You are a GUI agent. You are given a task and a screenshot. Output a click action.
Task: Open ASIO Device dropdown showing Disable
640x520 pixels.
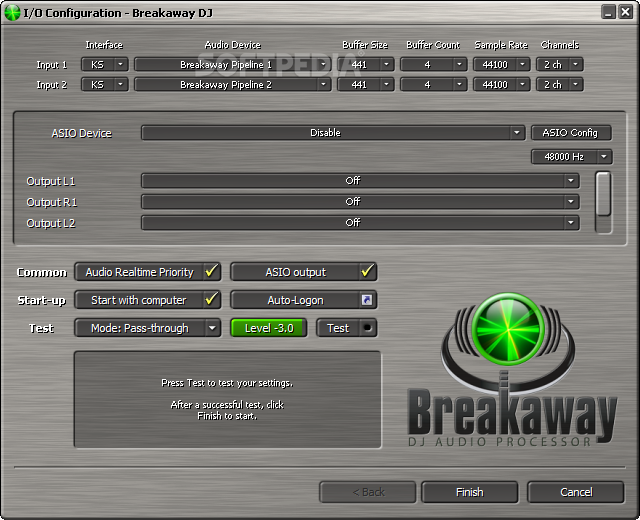(x=333, y=133)
